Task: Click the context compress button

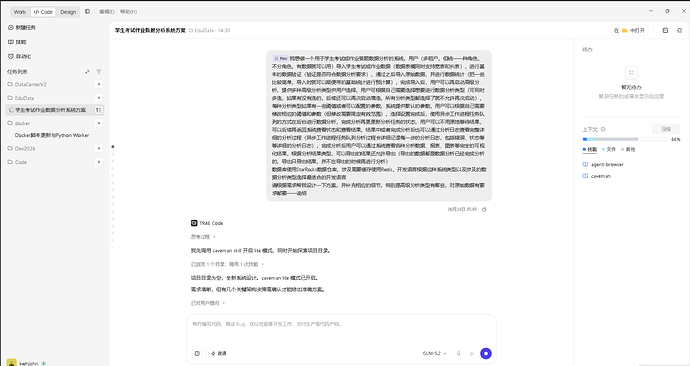Action: tap(666, 129)
